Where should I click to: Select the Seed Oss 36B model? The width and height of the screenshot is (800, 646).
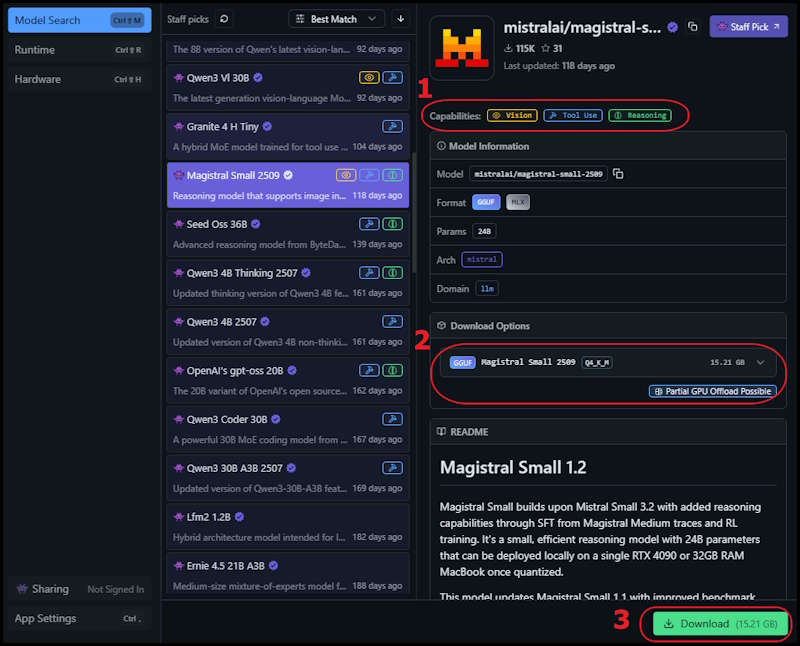tap(288, 234)
